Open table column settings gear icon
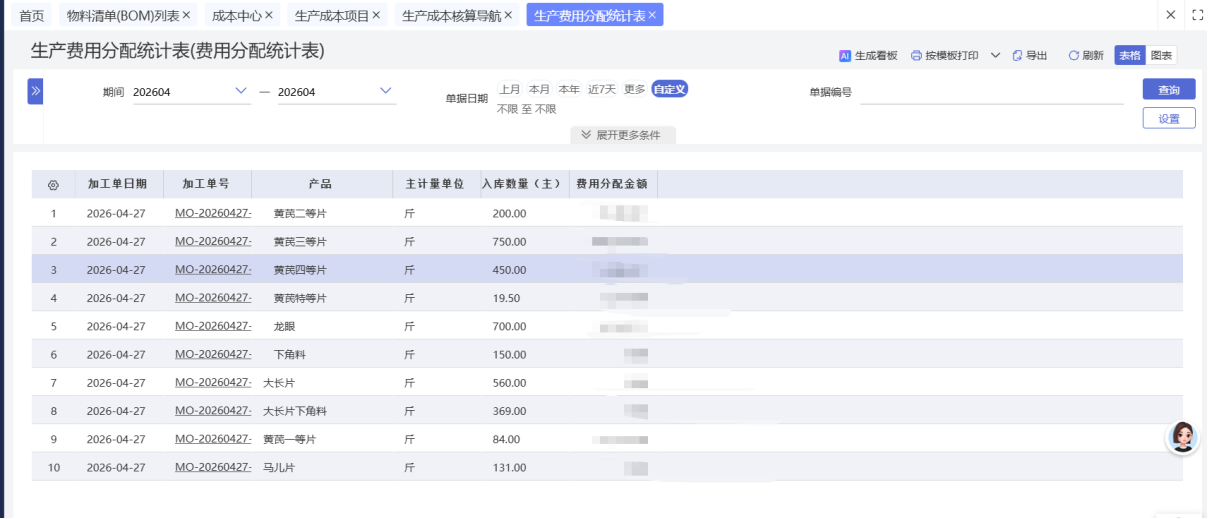The width and height of the screenshot is (1208, 519). tap(53, 185)
